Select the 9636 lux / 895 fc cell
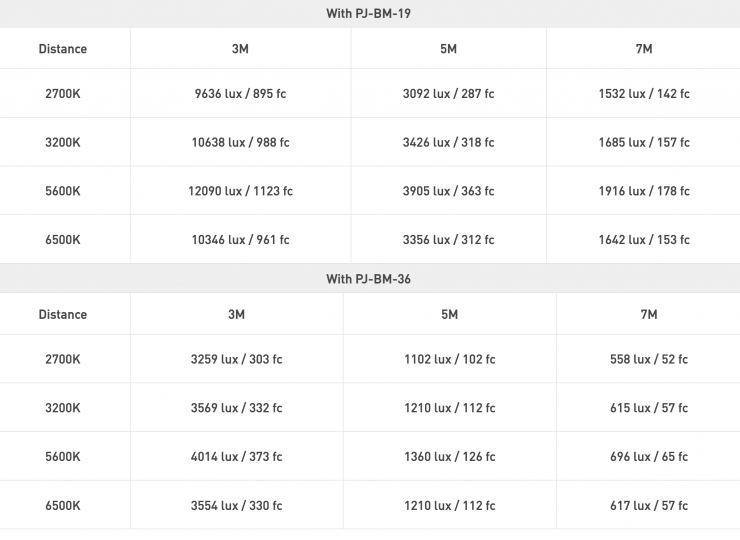 [x=241, y=94]
